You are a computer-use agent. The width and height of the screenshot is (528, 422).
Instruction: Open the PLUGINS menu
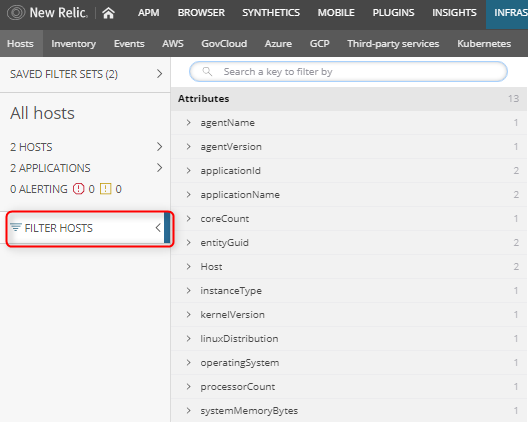click(393, 13)
